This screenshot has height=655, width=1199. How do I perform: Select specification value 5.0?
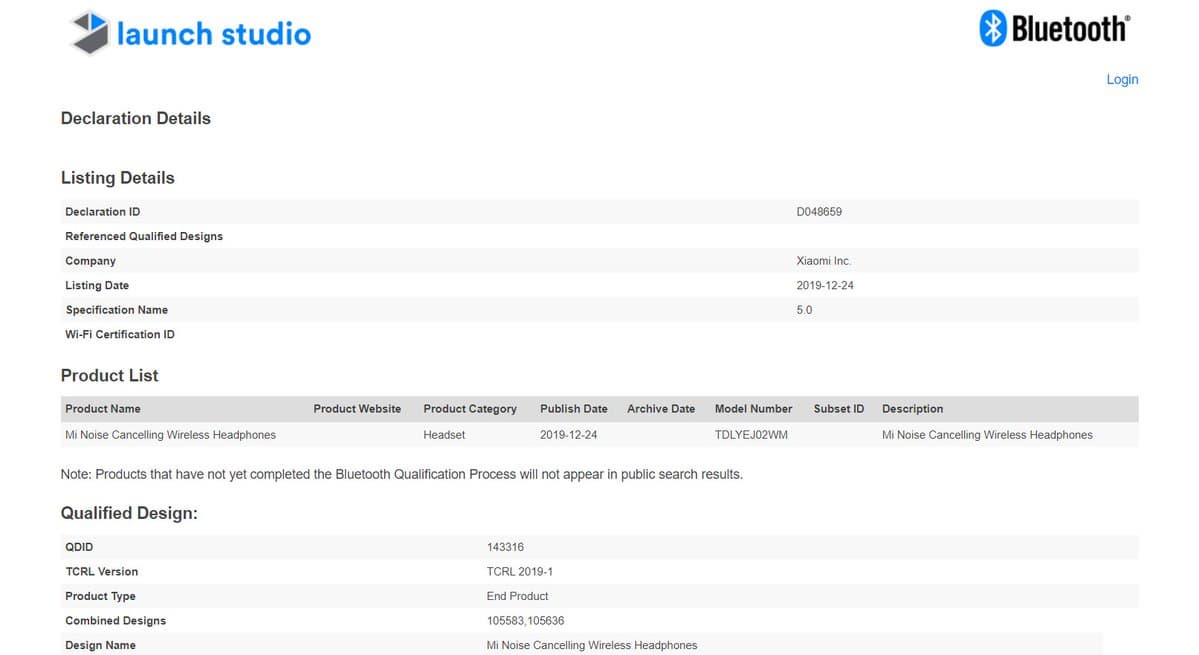click(x=804, y=310)
